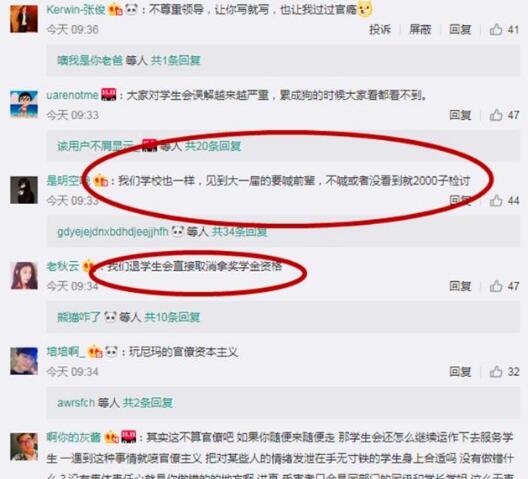Open Kerwin-张俊's avatar profile
528x479 pixels.
[x=24, y=19]
